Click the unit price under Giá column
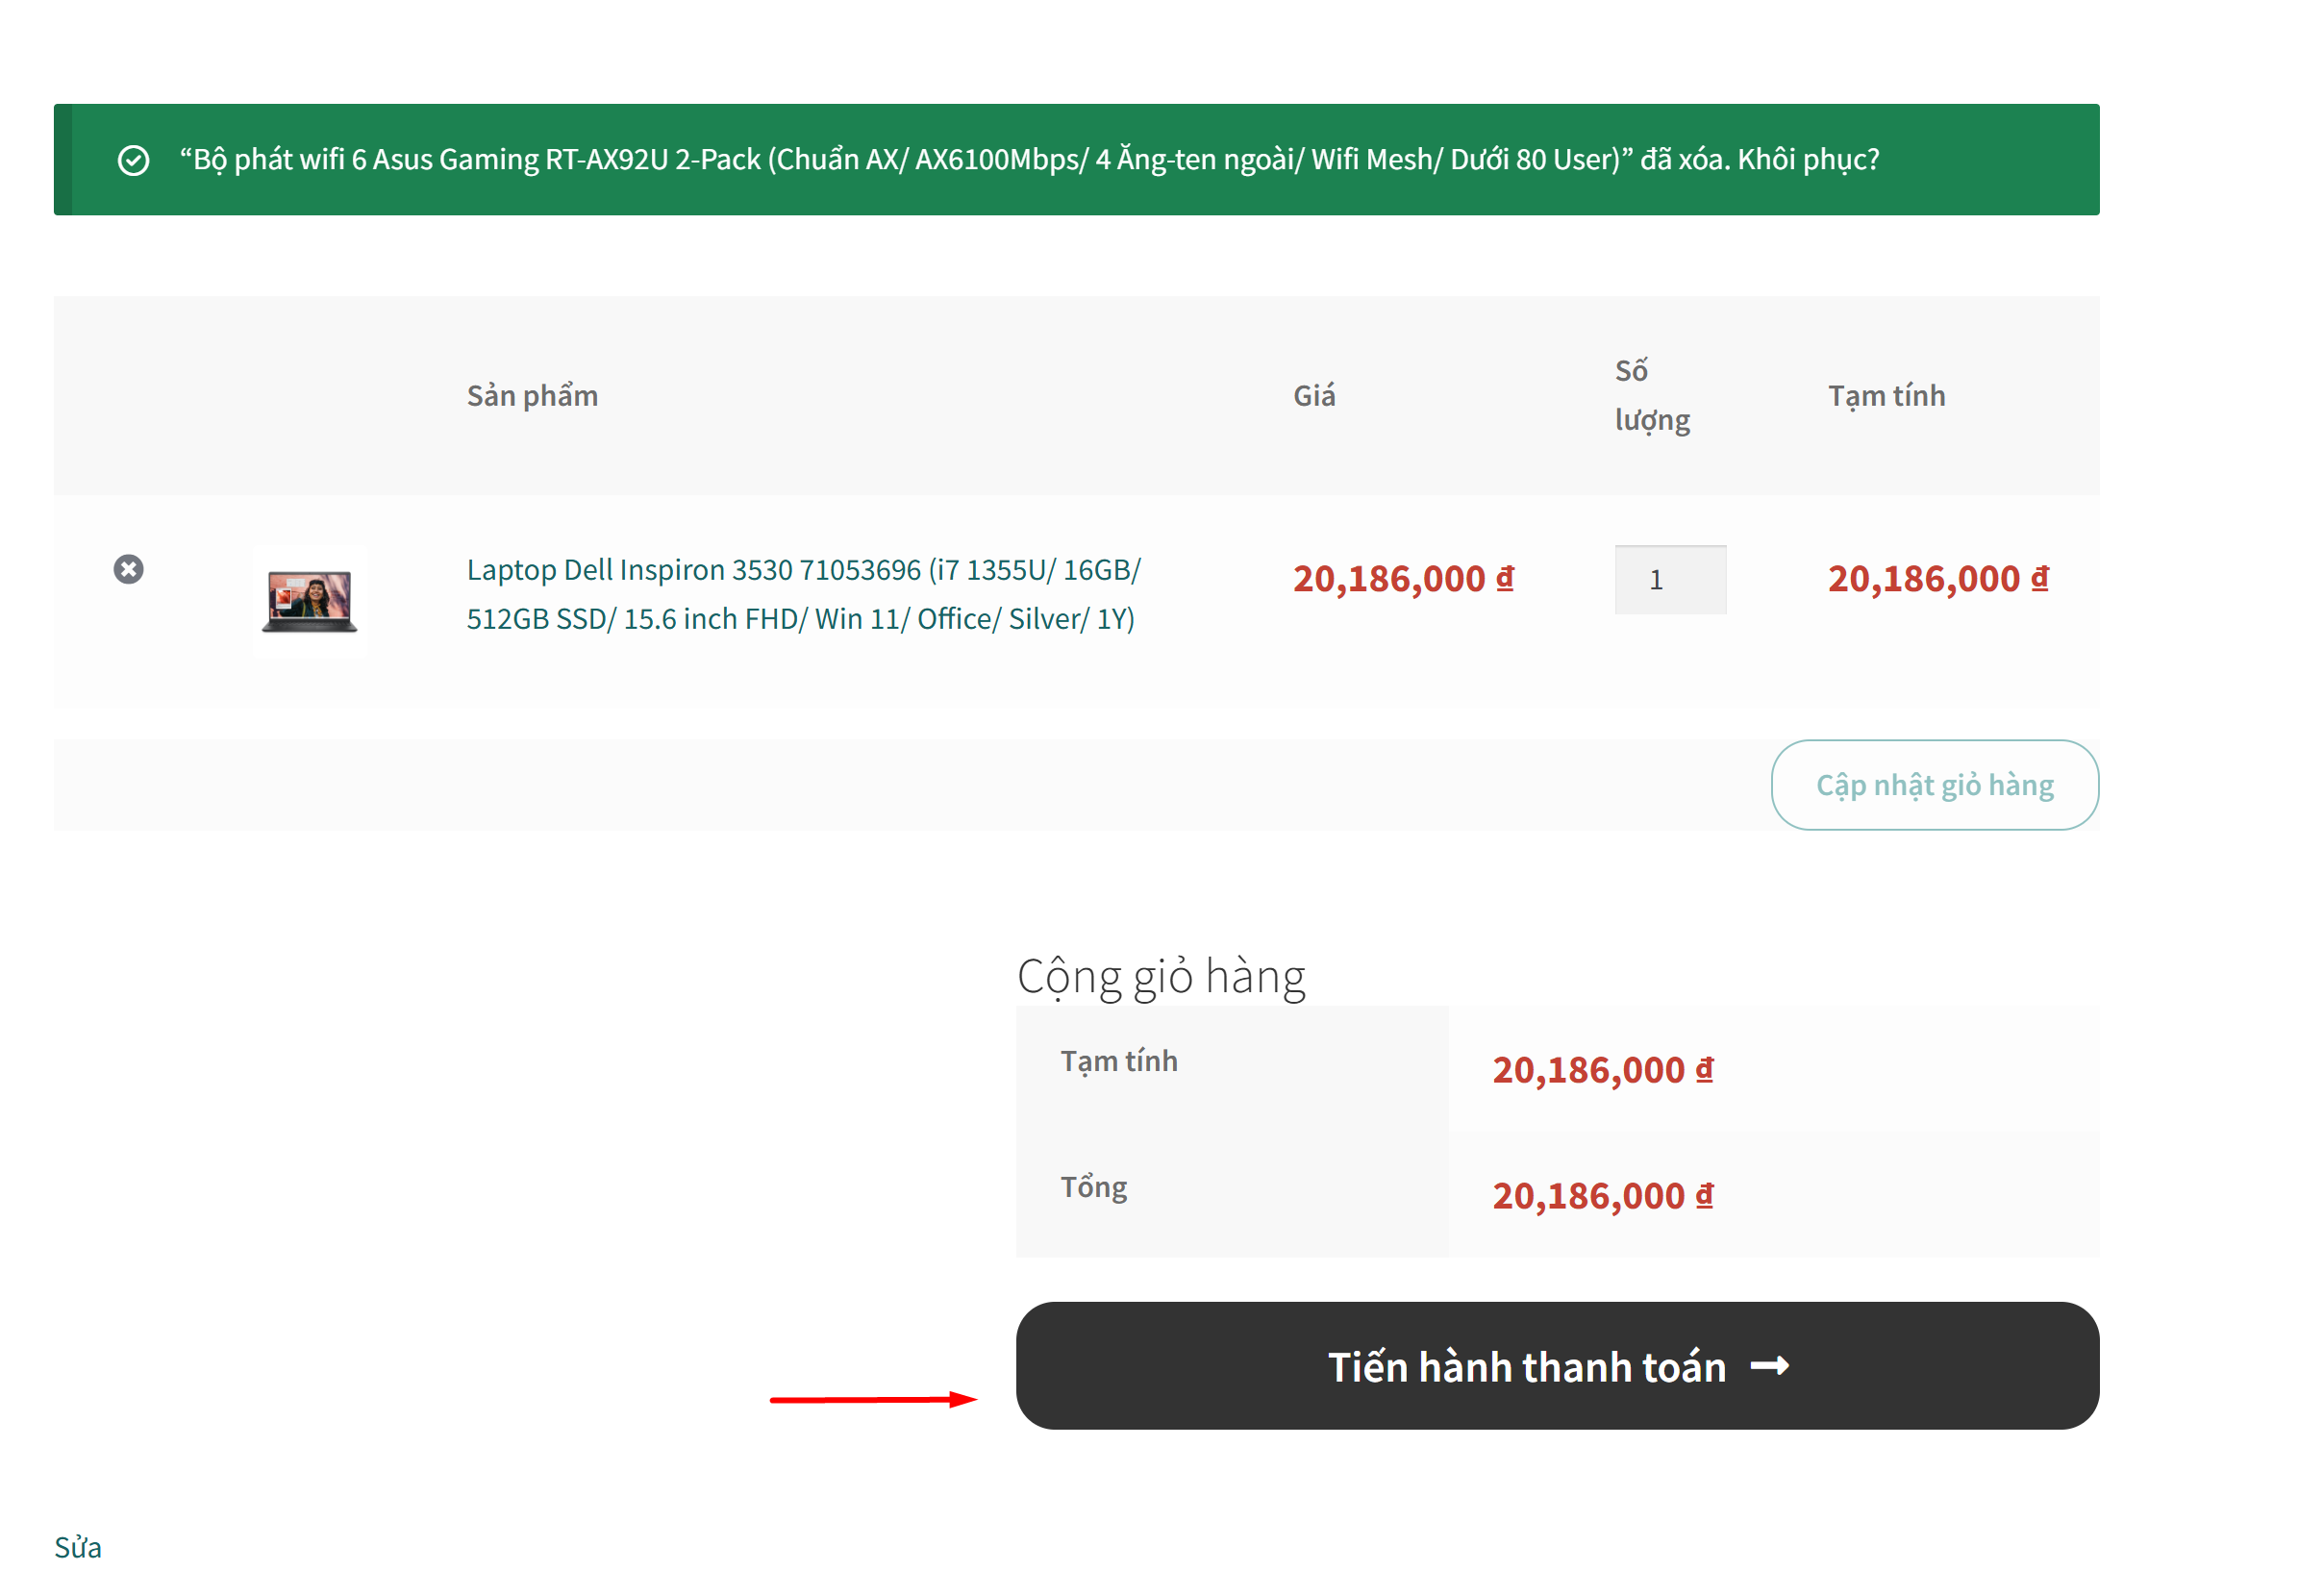Screen dimensions: 2298x1596 (1402, 578)
